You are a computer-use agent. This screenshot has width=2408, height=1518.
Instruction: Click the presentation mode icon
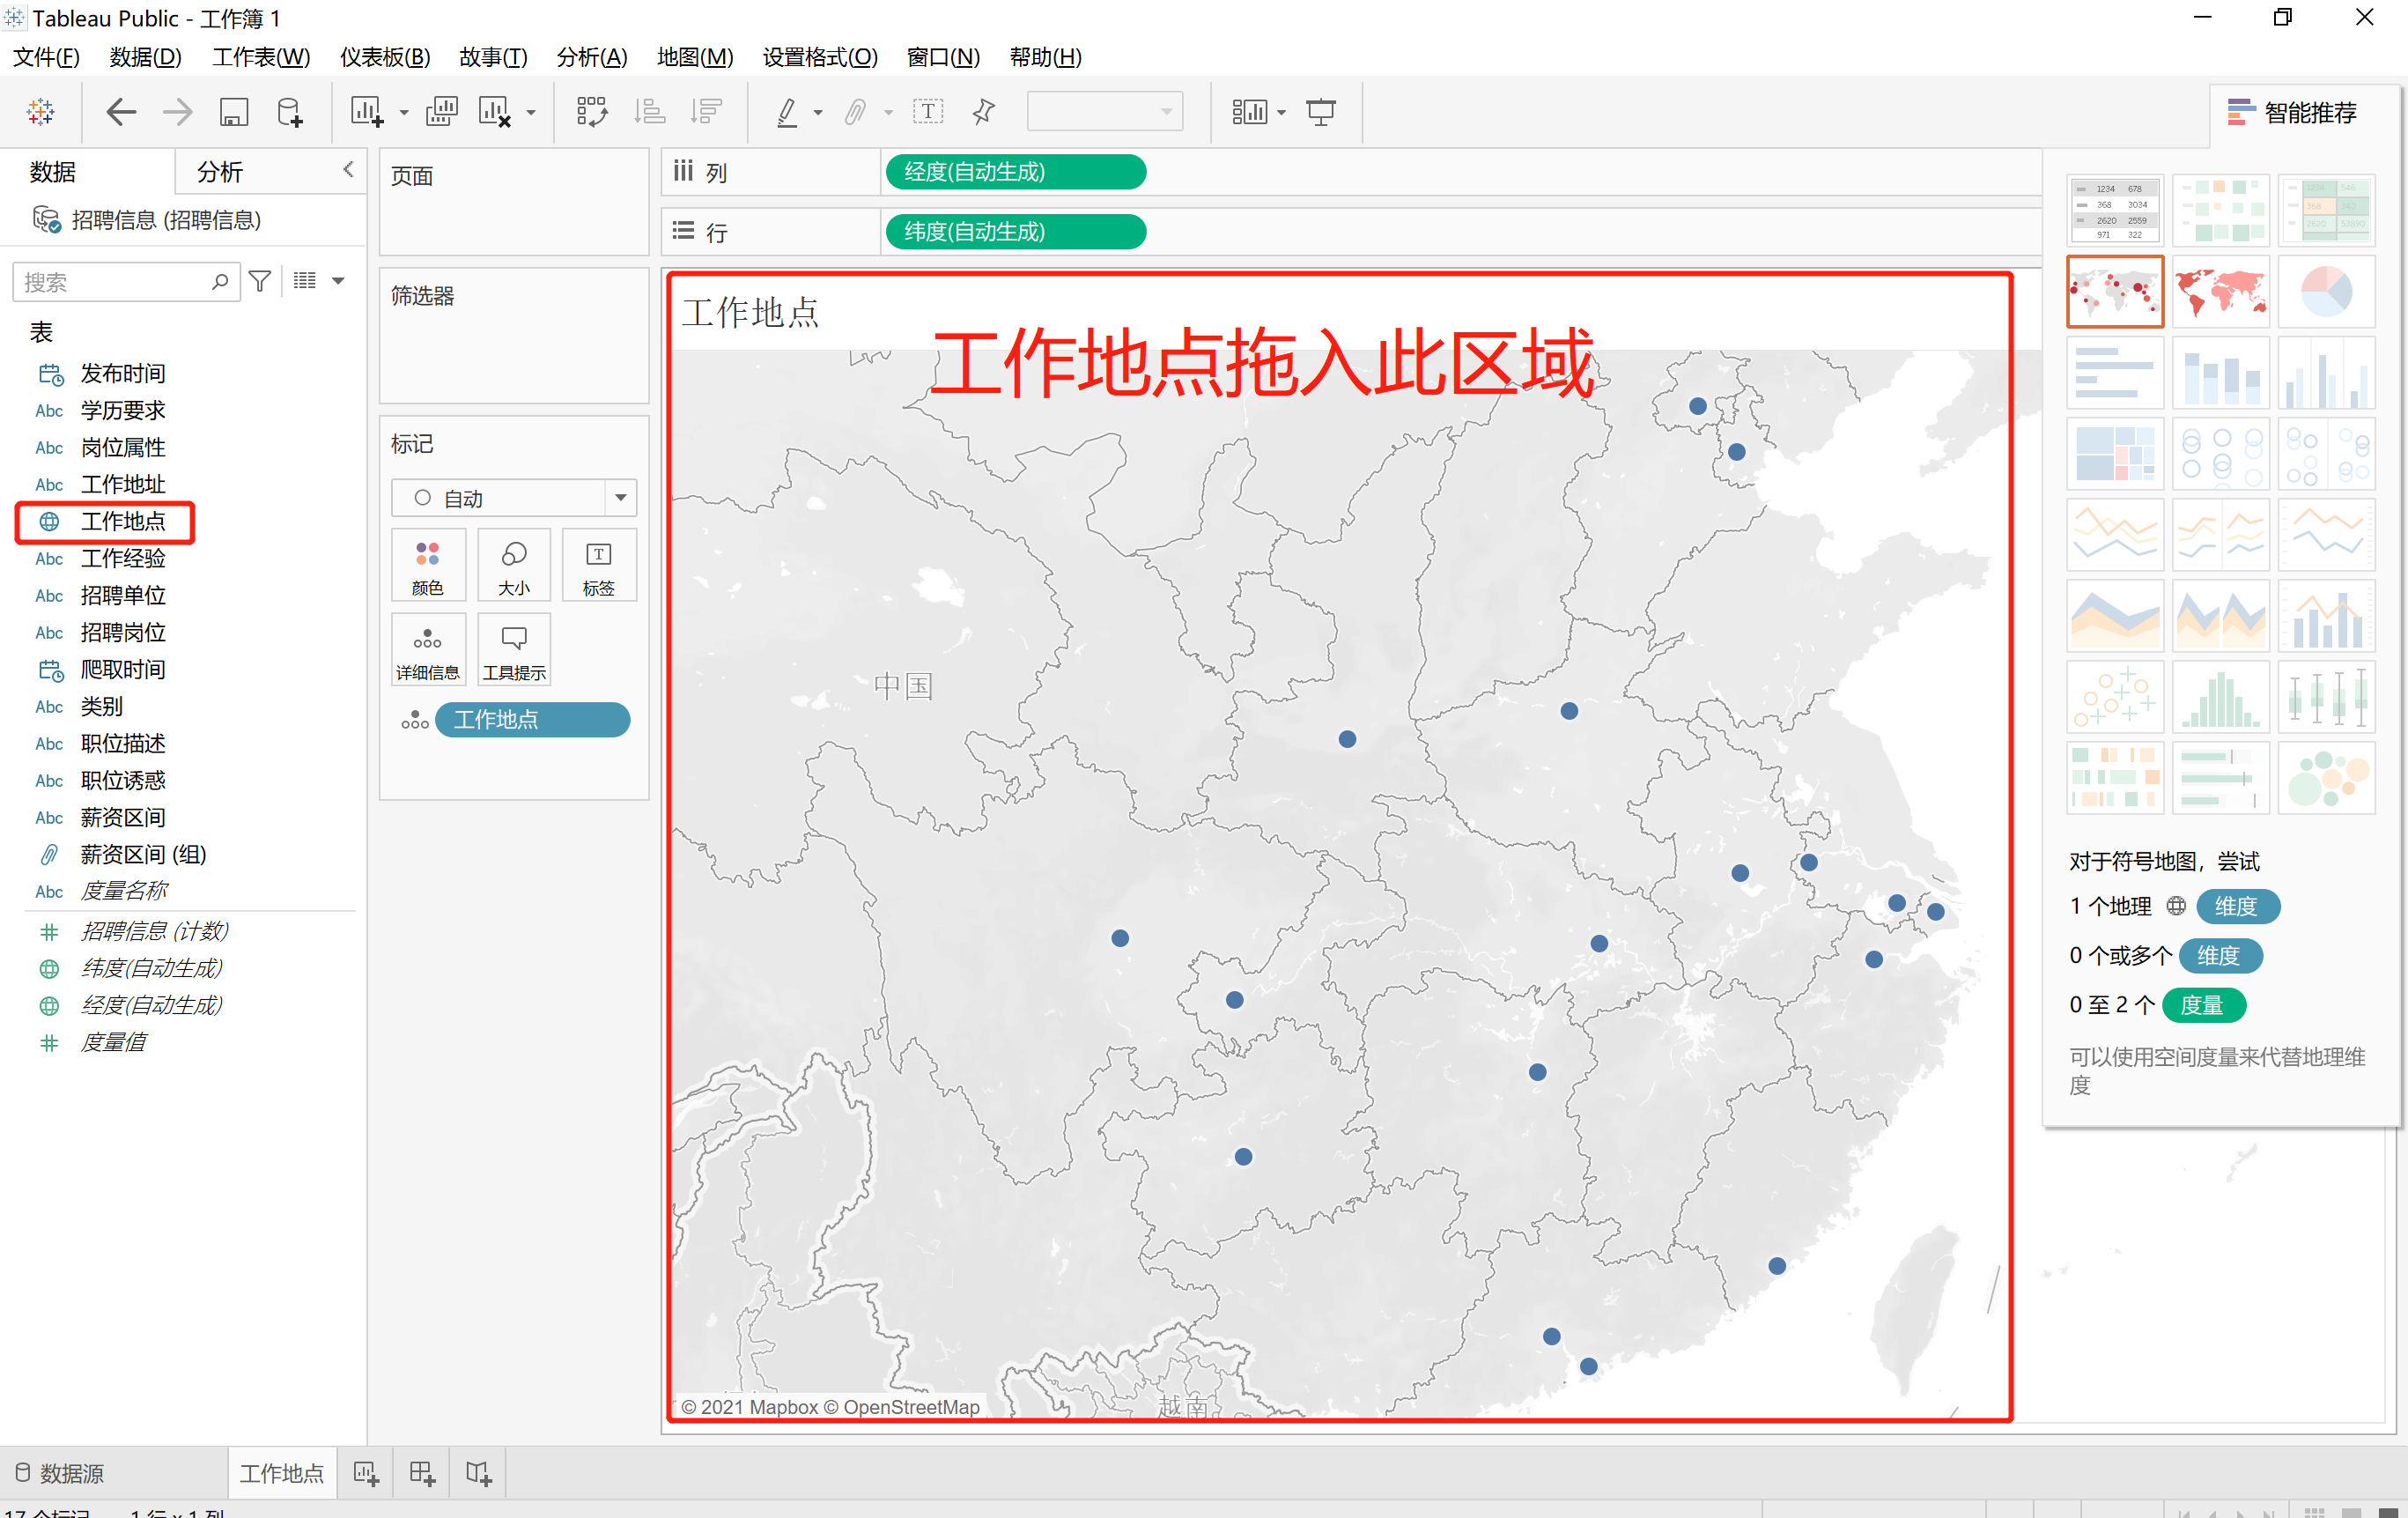pyautogui.click(x=1320, y=112)
